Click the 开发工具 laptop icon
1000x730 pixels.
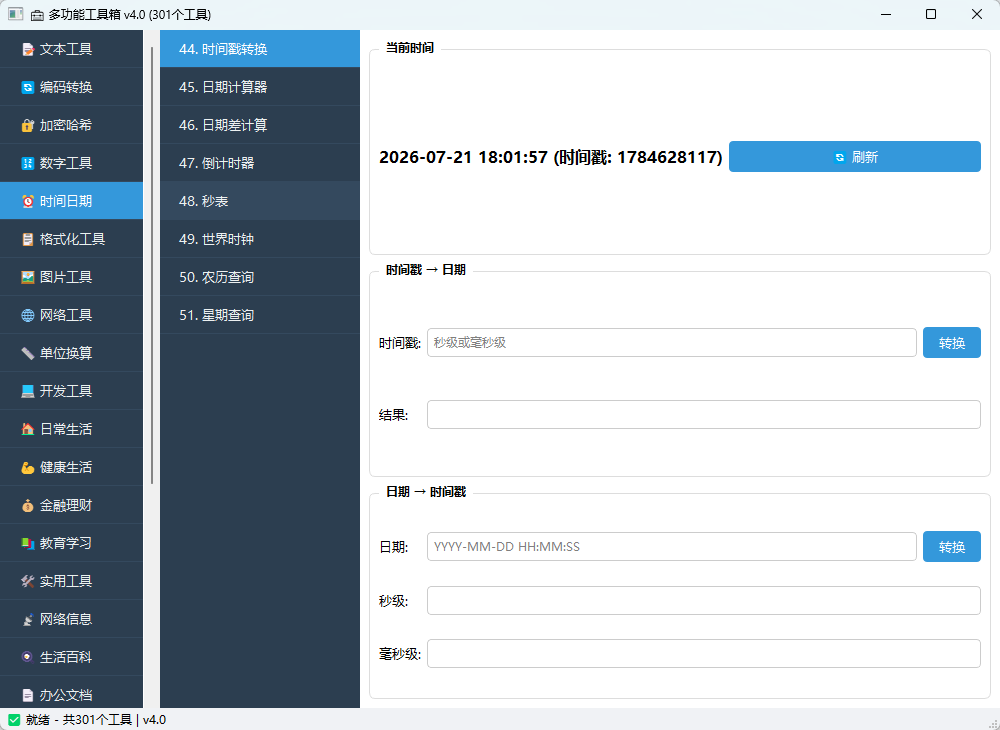click(27, 391)
